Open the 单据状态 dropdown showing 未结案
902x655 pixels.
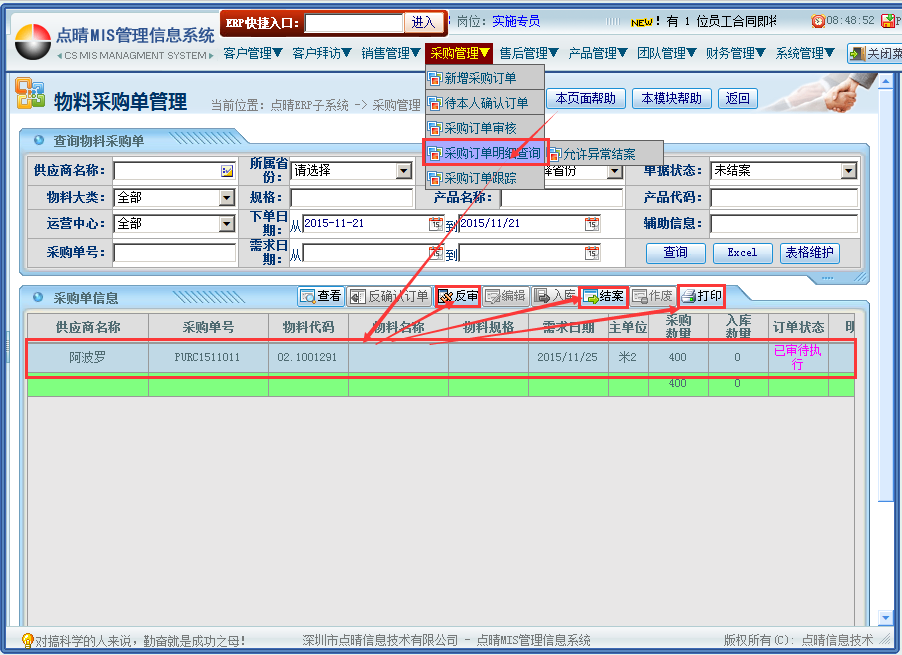tap(848, 171)
